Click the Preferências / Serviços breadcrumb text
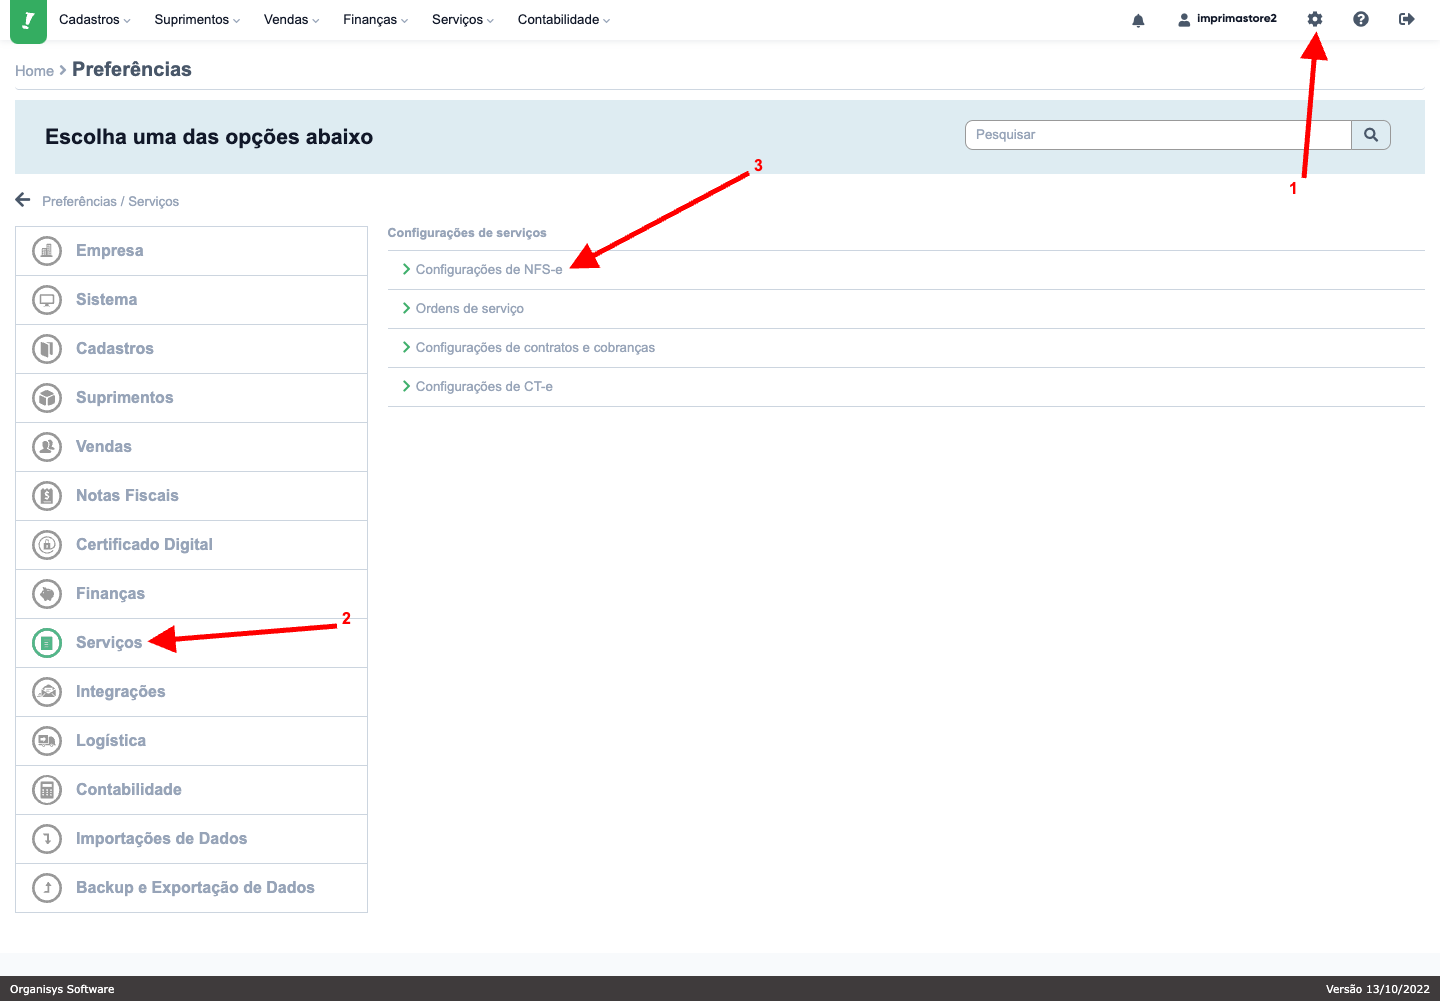 click(x=110, y=201)
